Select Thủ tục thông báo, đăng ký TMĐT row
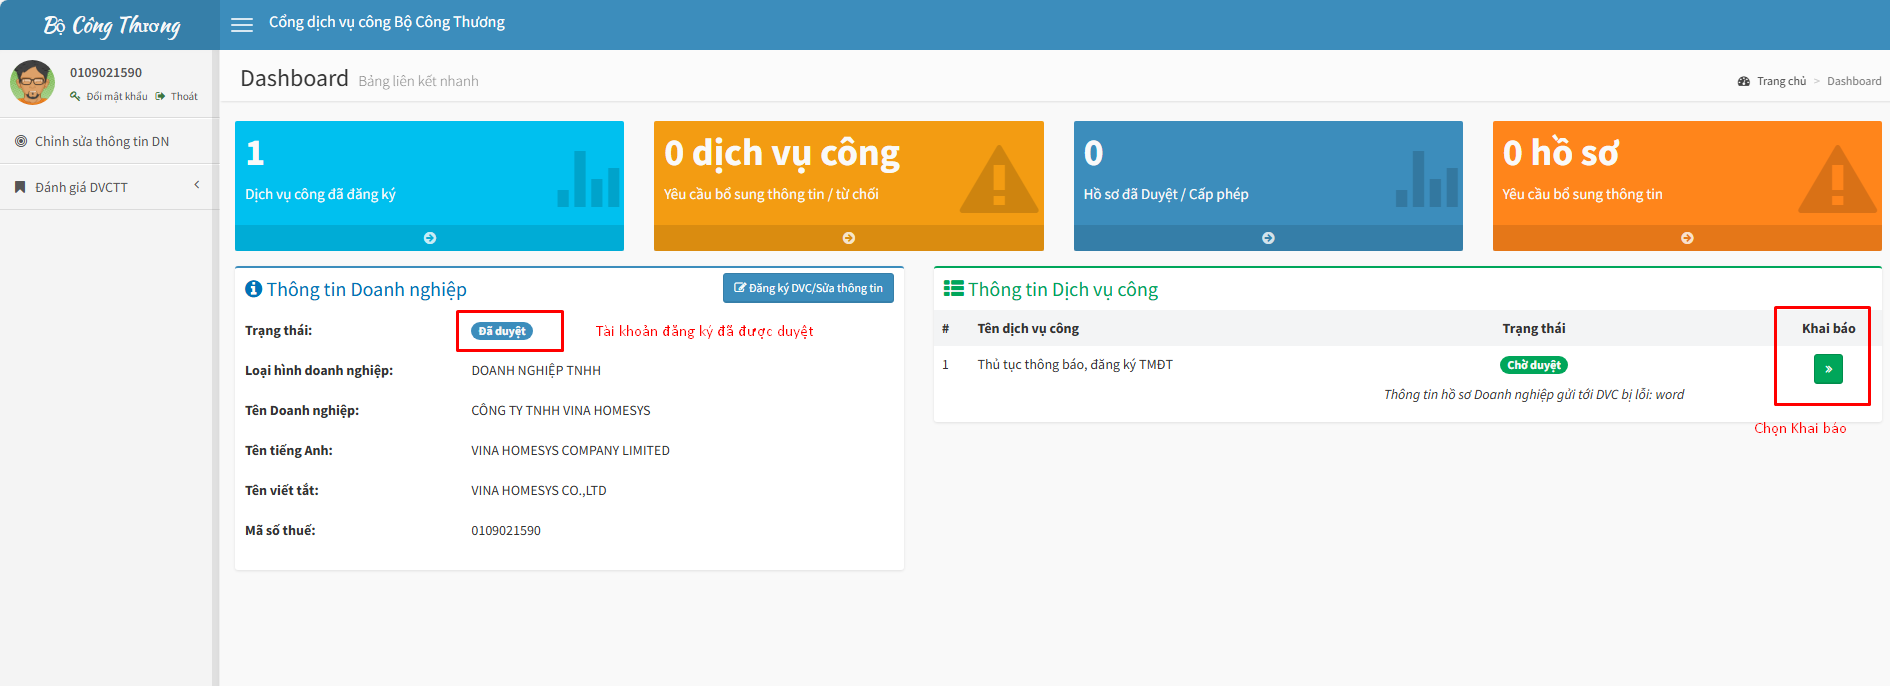Image resolution: width=1890 pixels, height=686 pixels. point(1074,365)
